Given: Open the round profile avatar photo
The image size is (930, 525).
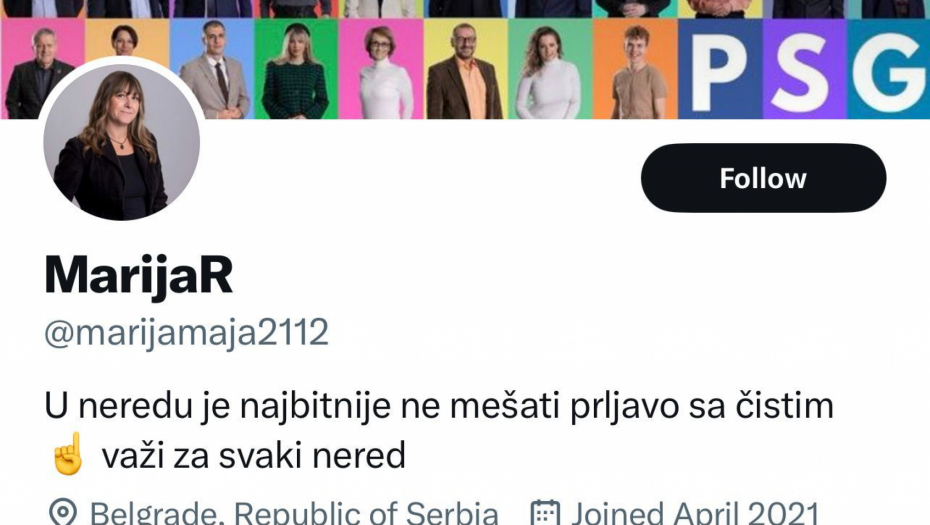Looking at the screenshot, I should [122, 142].
